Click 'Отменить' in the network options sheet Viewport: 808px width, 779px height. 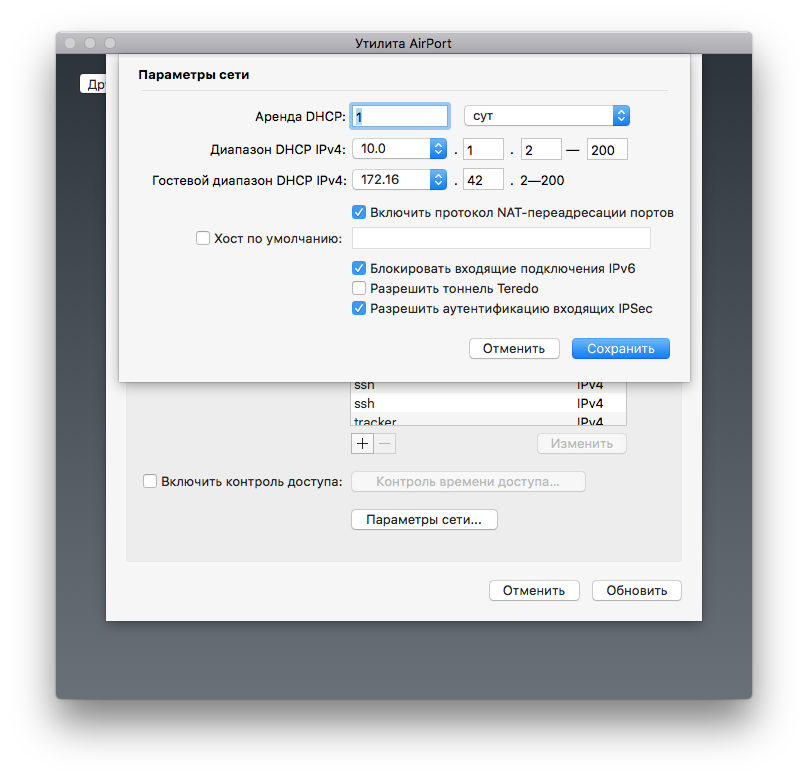514,349
